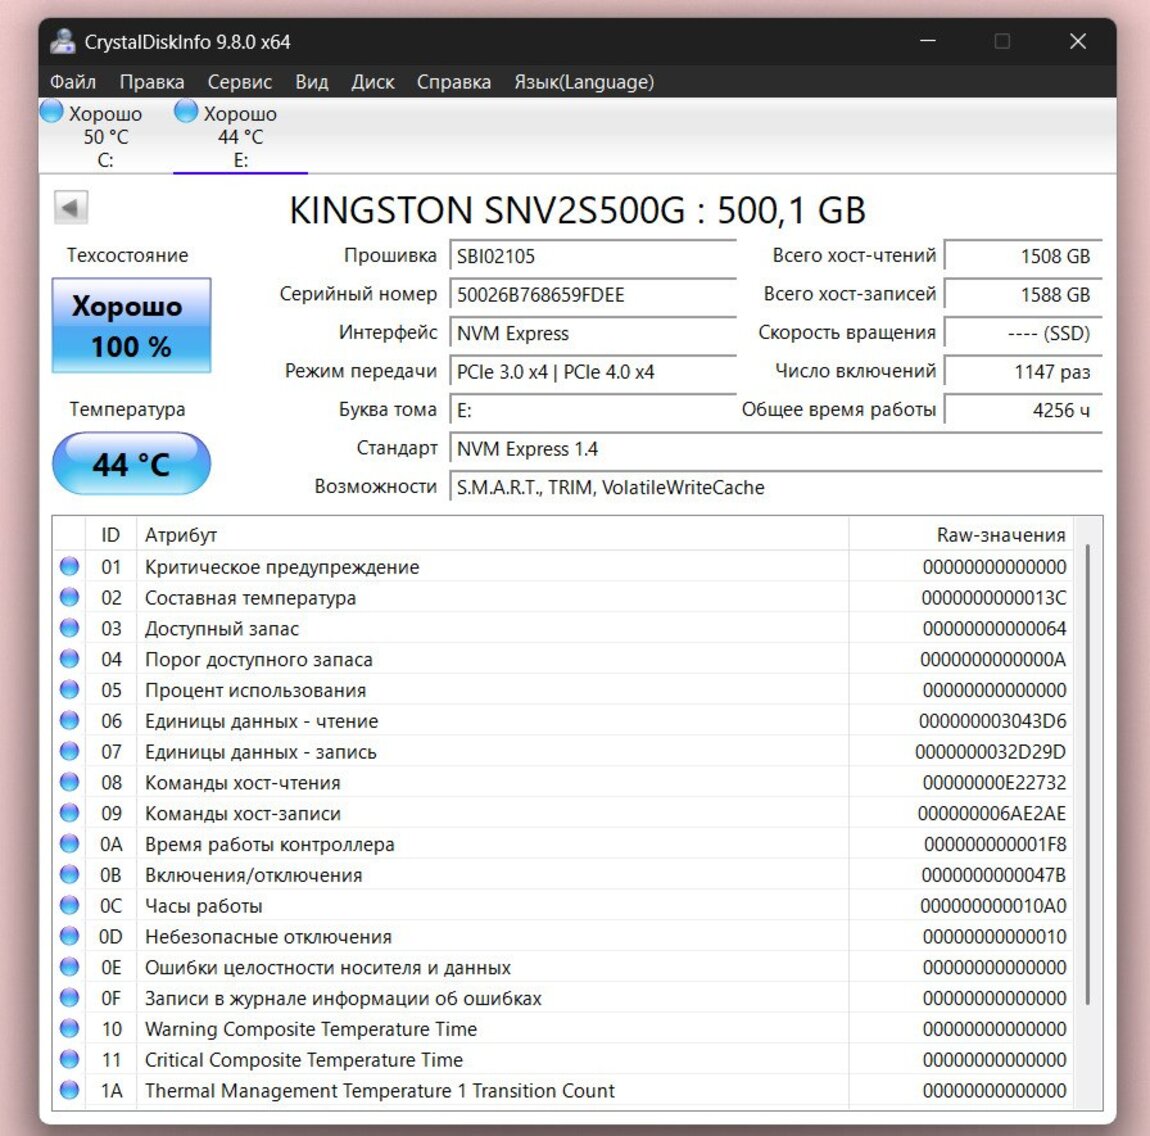1150x1136 pixels.
Task: Switch to the C: drive tab
Action: point(104,137)
